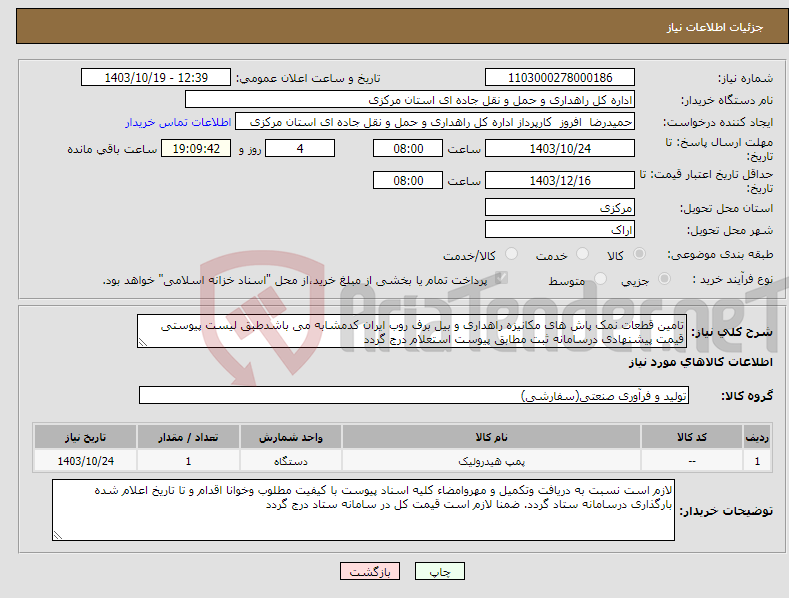Click the resize handle of description textarea
The width and height of the screenshot is (789, 598).
[x=143, y=343]
